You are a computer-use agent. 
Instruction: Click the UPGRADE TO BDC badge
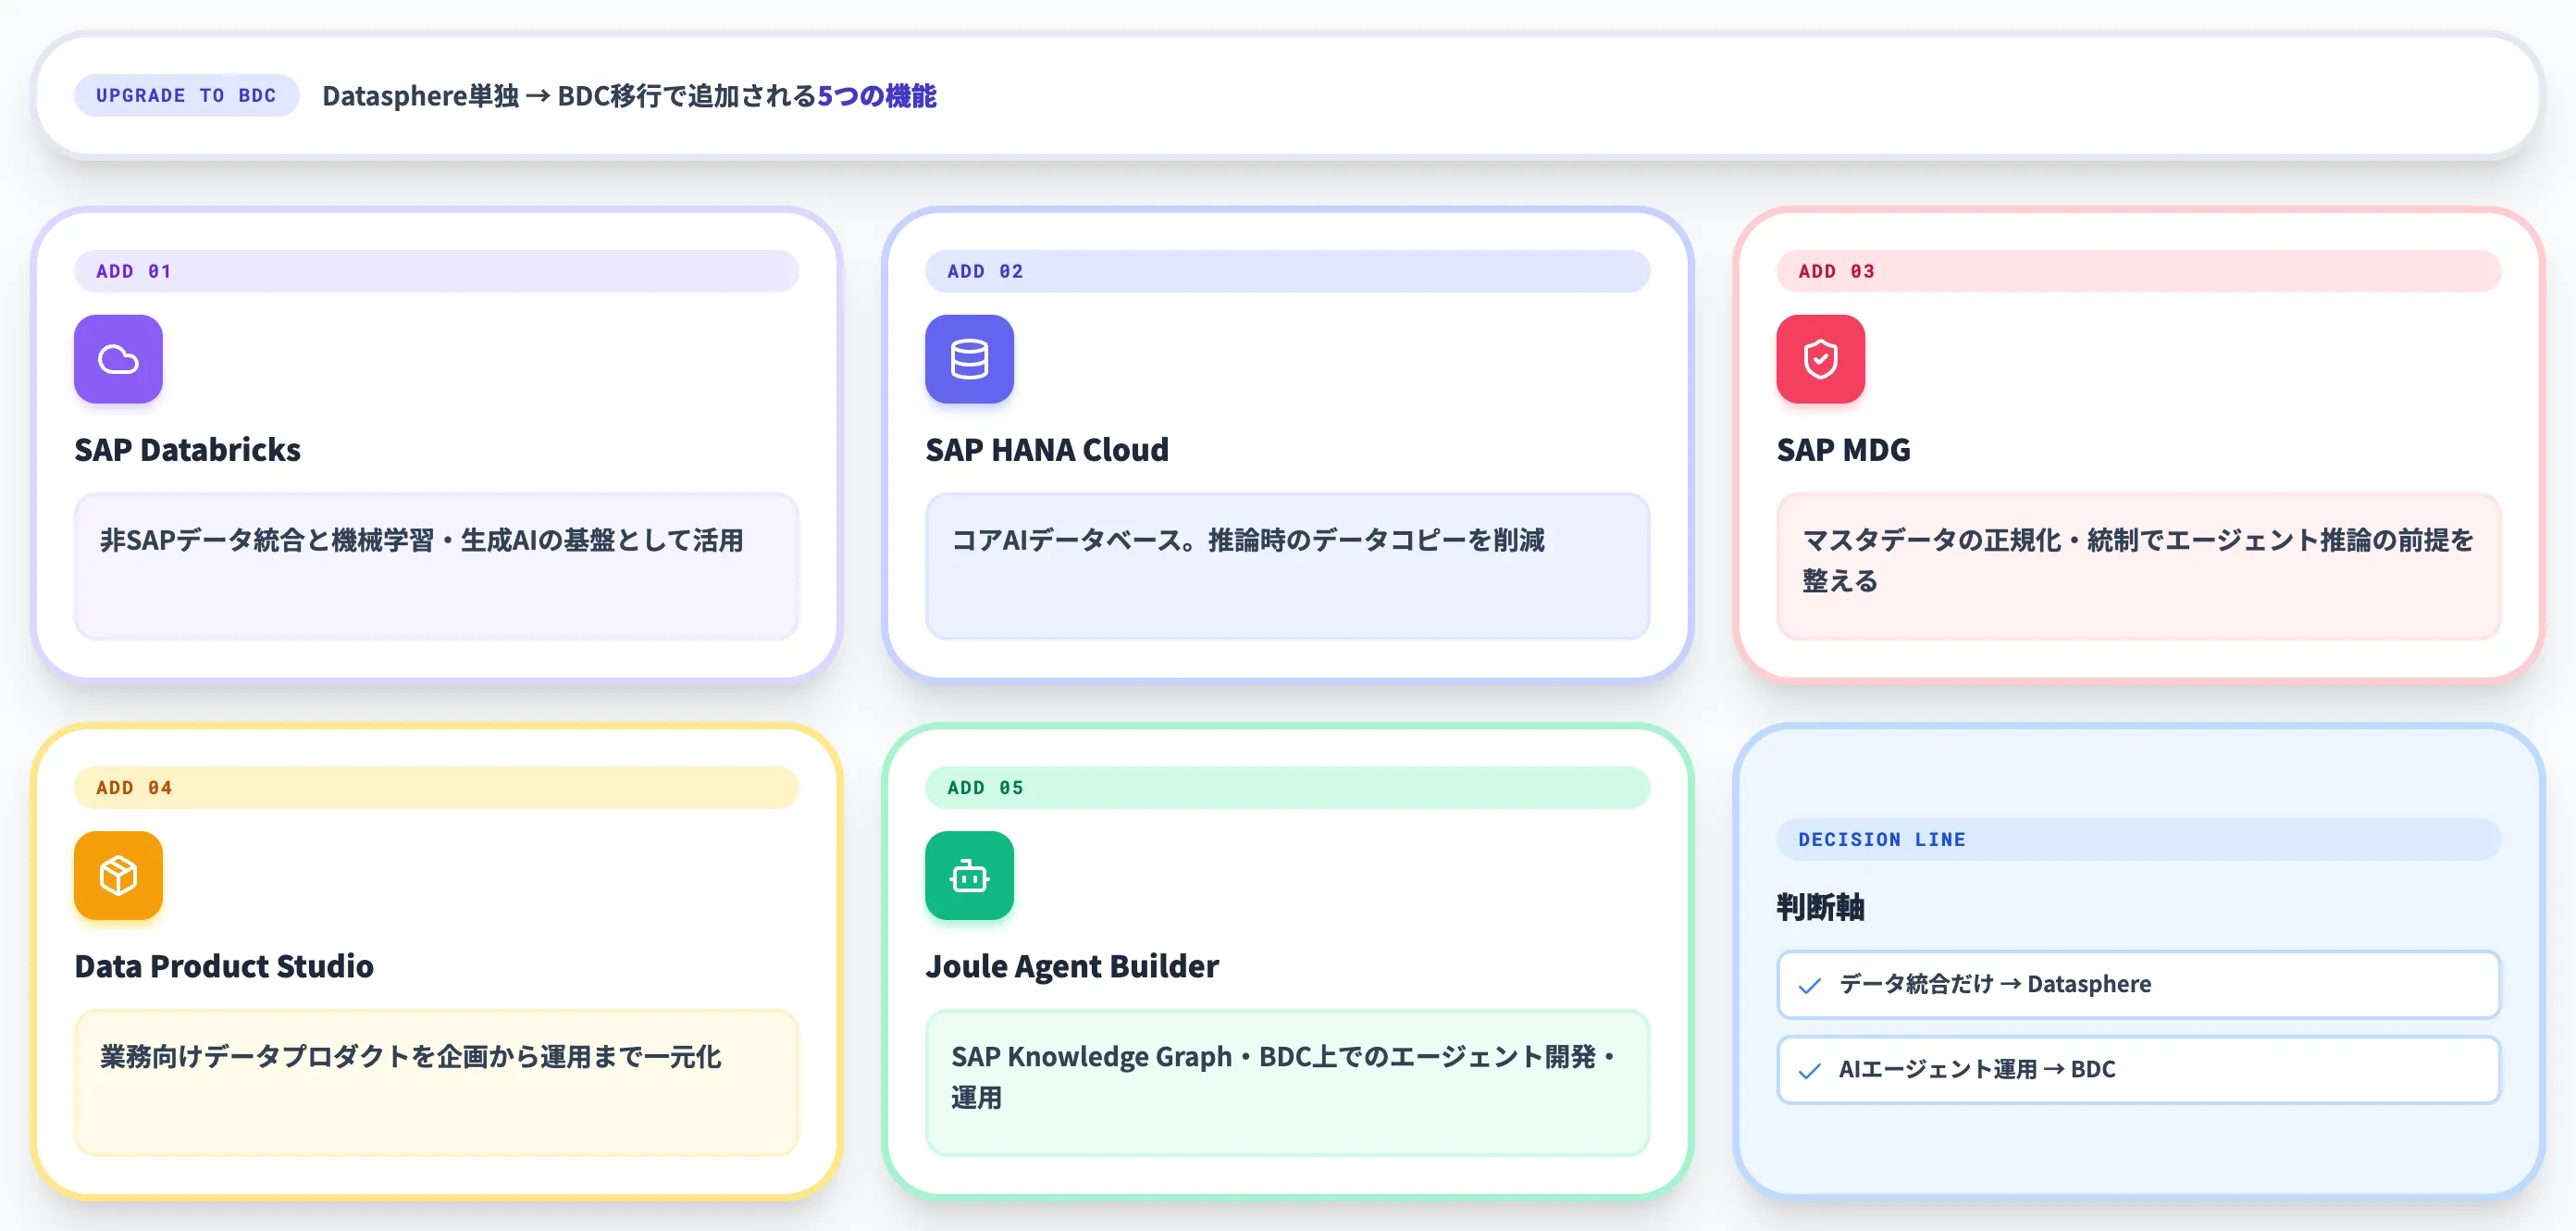point(186,95)
